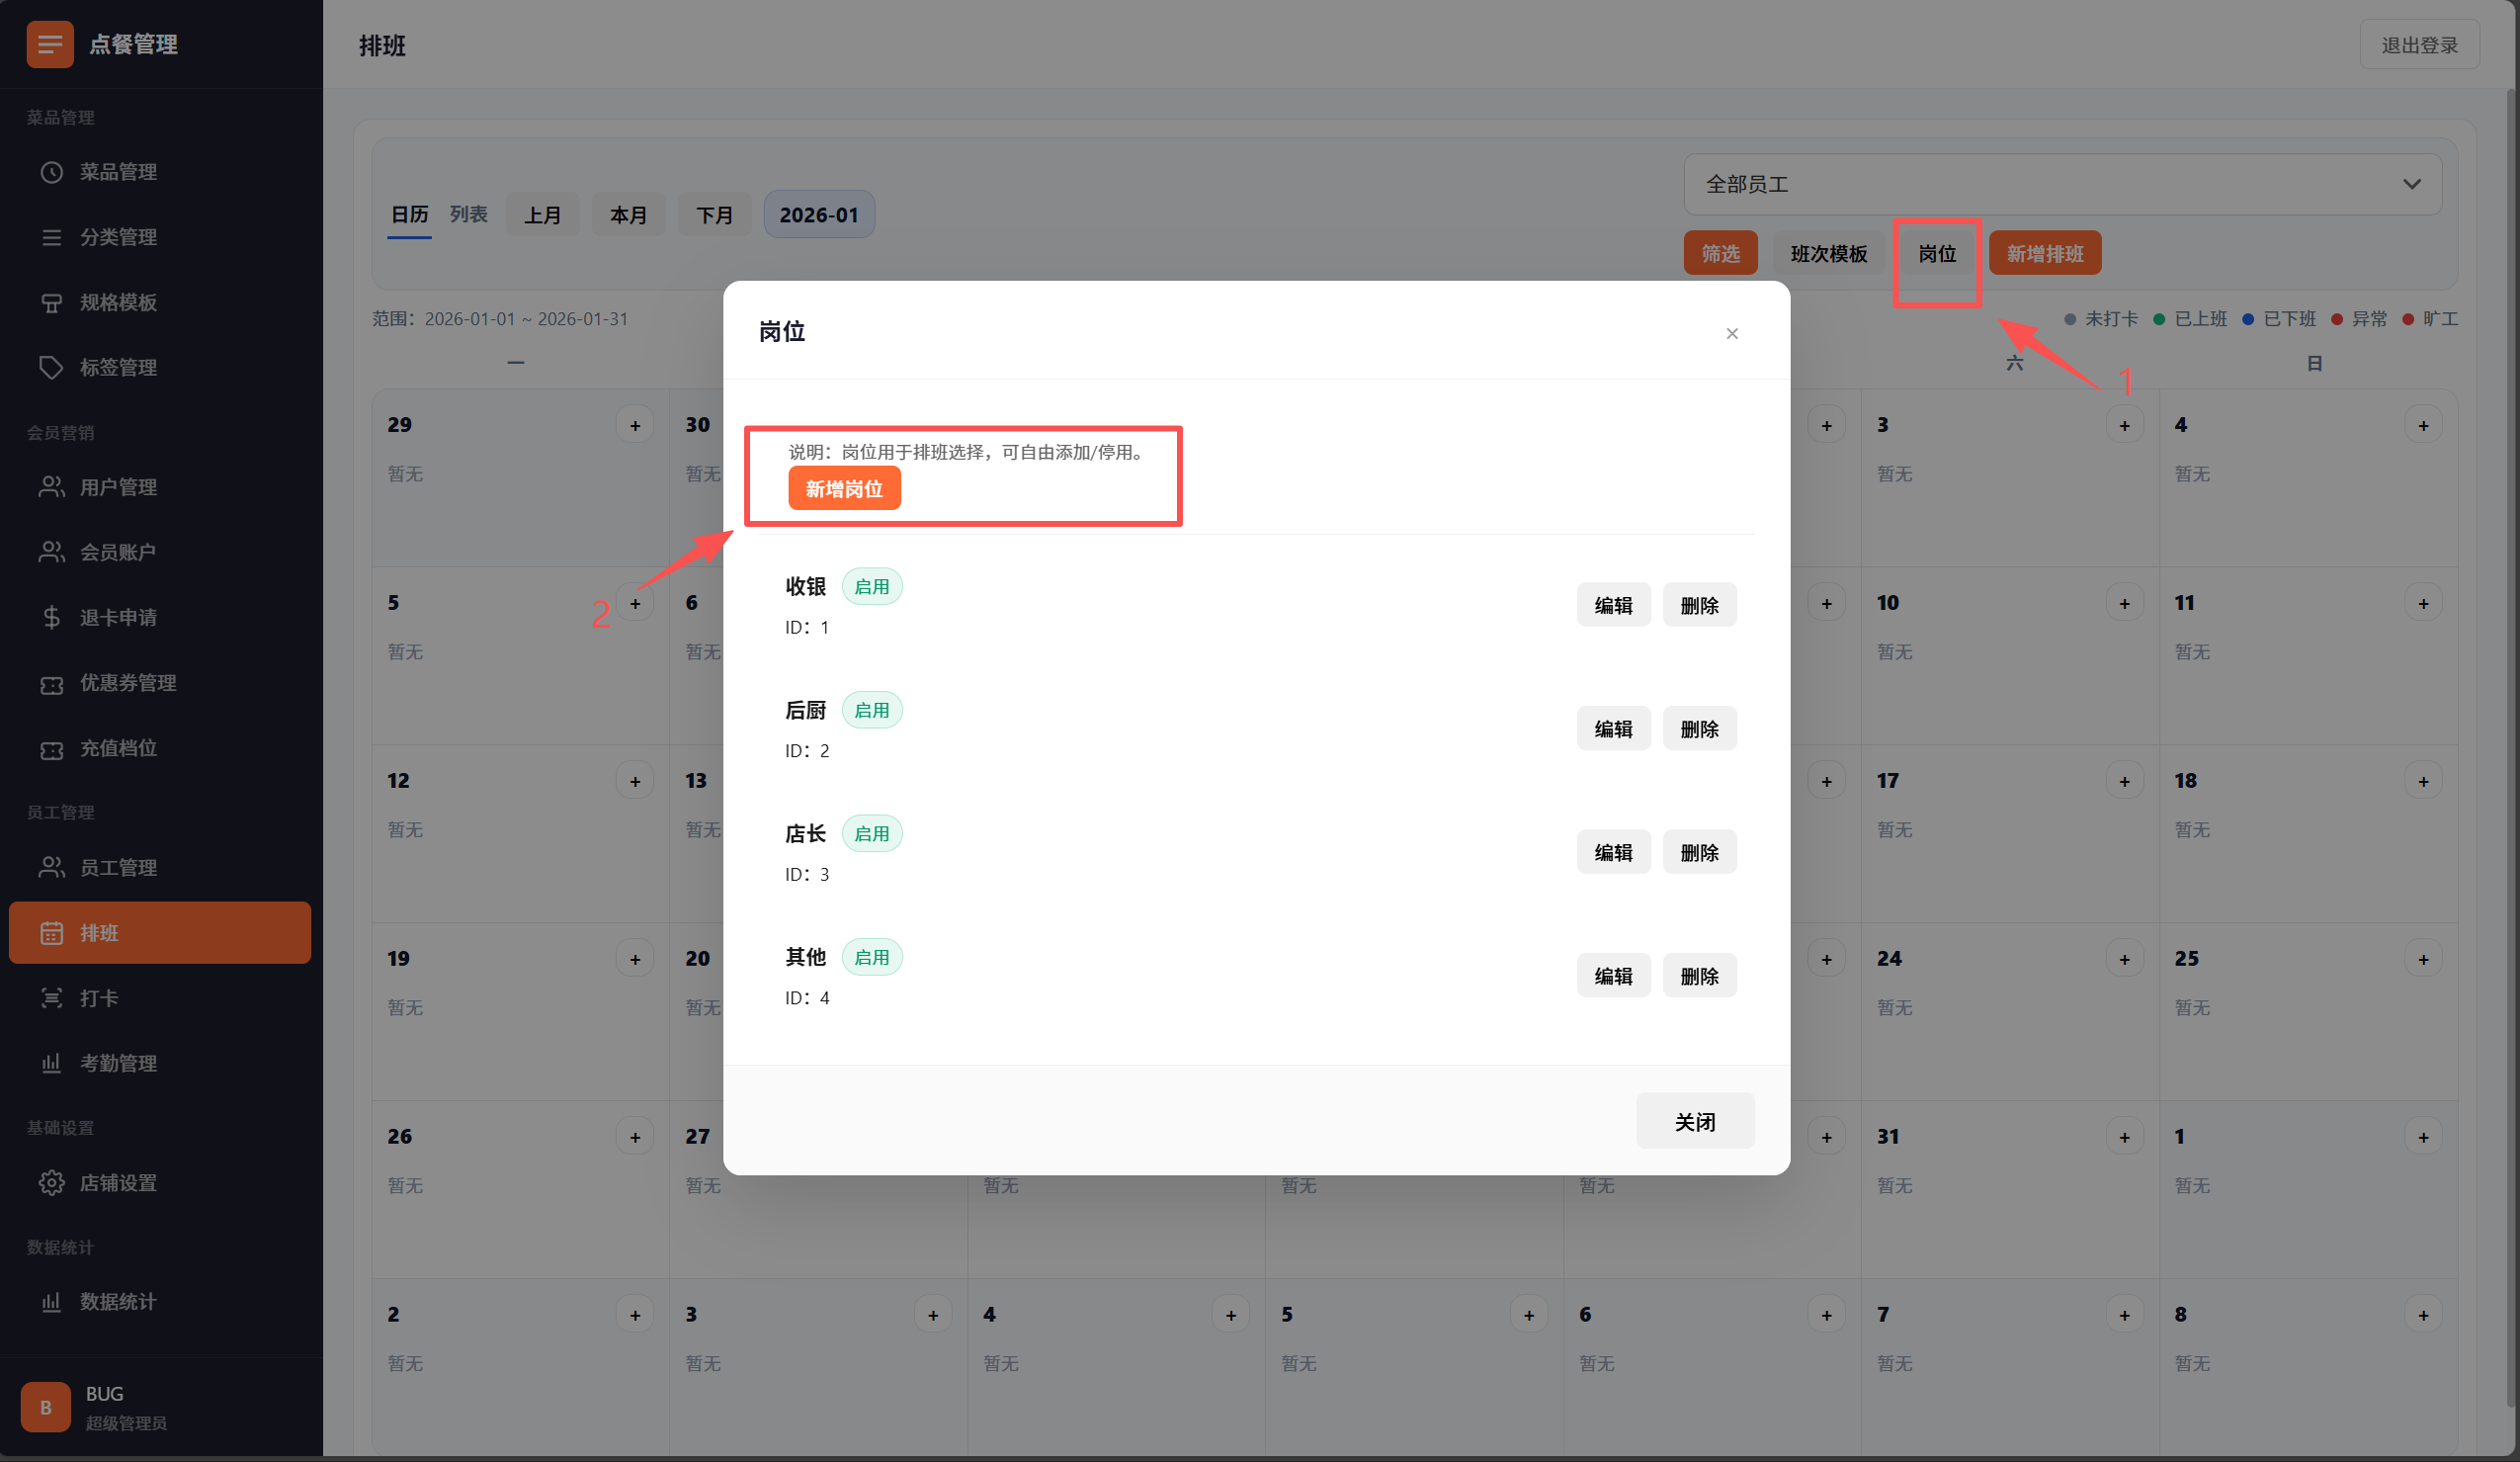Toggle the 启用 badge on 其他 position
Viewport: 2520px width, 1462px height.
coord(871,957)
